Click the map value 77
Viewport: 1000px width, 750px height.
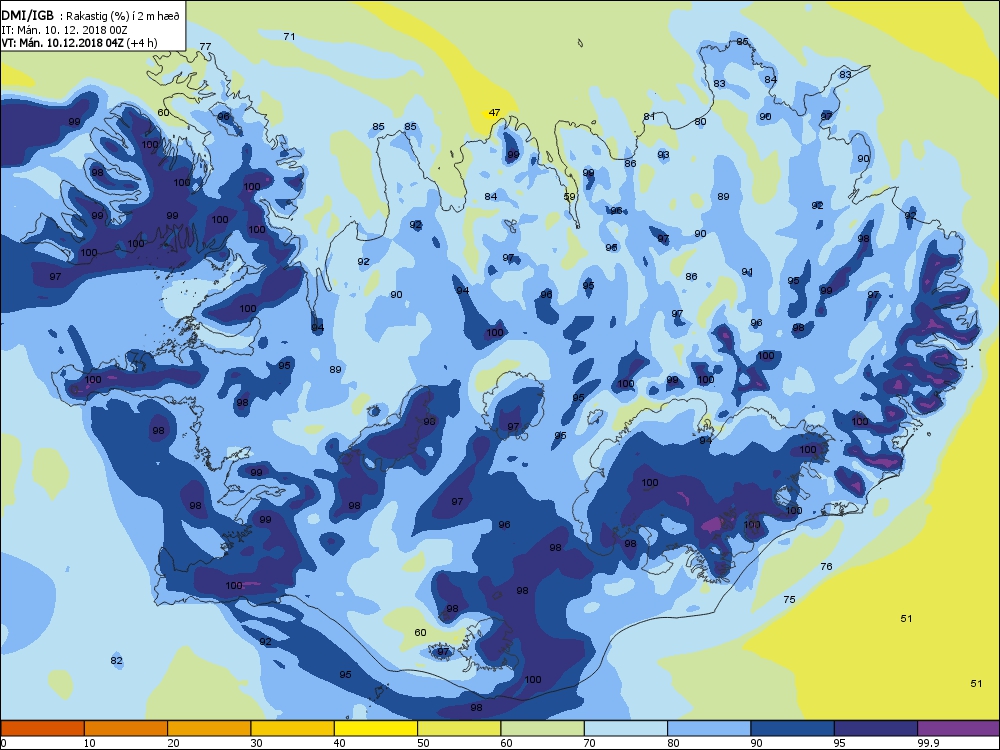pos(205,47)
